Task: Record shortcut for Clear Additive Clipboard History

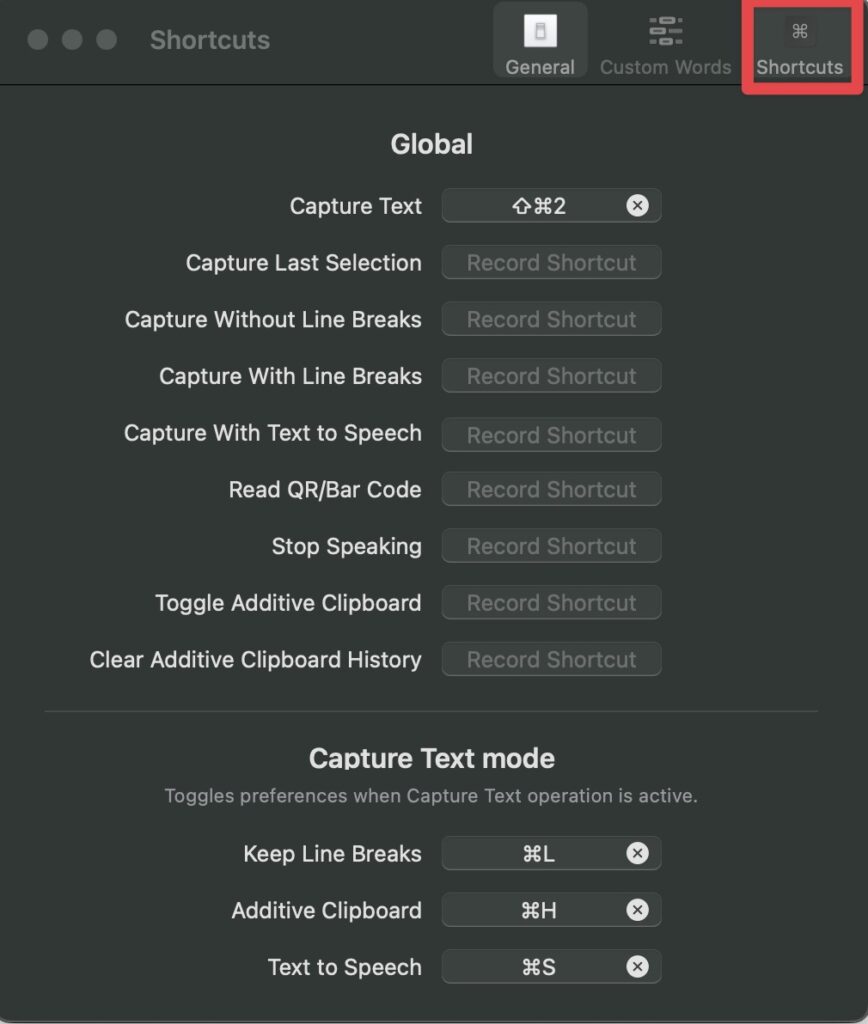Action: coord(551,660)
